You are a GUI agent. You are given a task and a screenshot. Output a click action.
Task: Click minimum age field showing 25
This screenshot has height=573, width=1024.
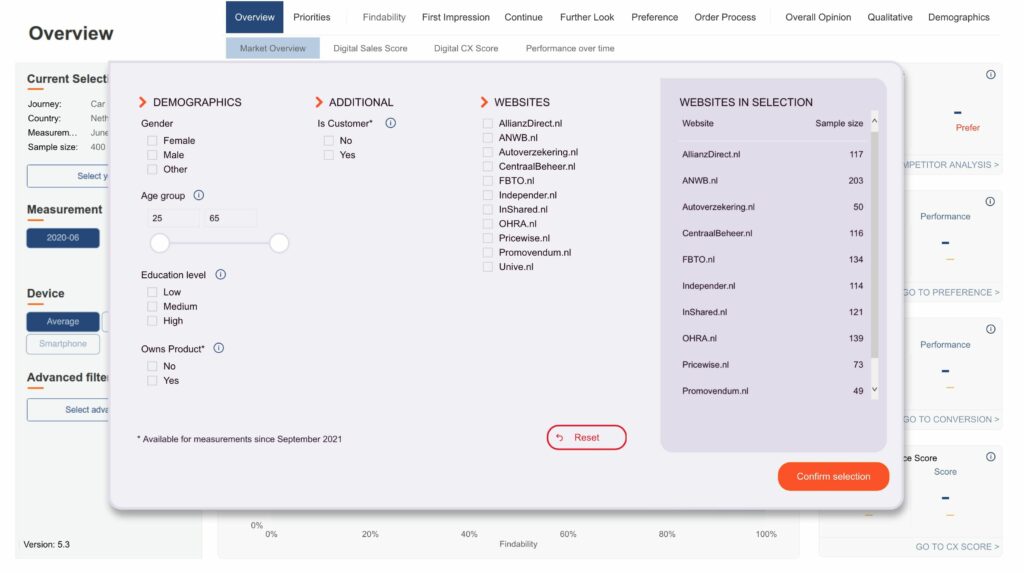pyautogui.click(x=171, y=218)
